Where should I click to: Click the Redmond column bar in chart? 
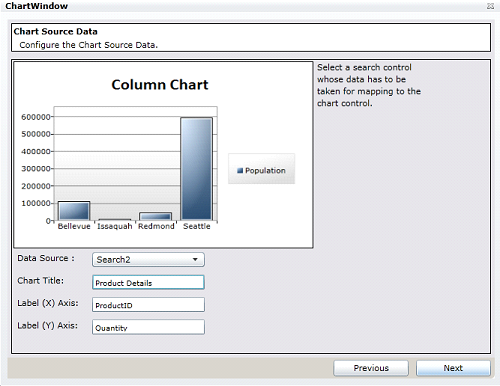point(155,216)
